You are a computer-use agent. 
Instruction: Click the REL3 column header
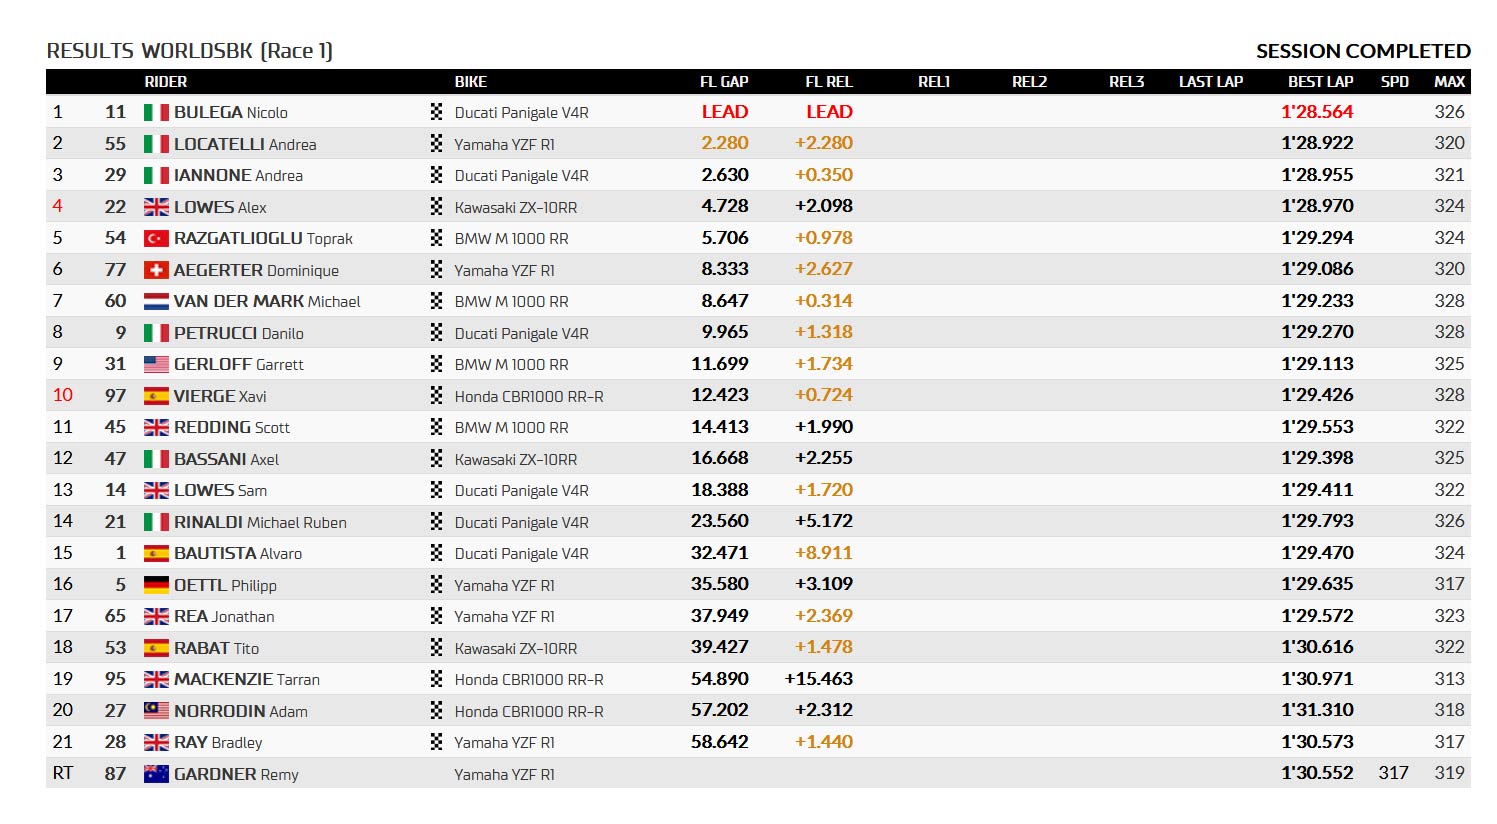[1126, 82]
